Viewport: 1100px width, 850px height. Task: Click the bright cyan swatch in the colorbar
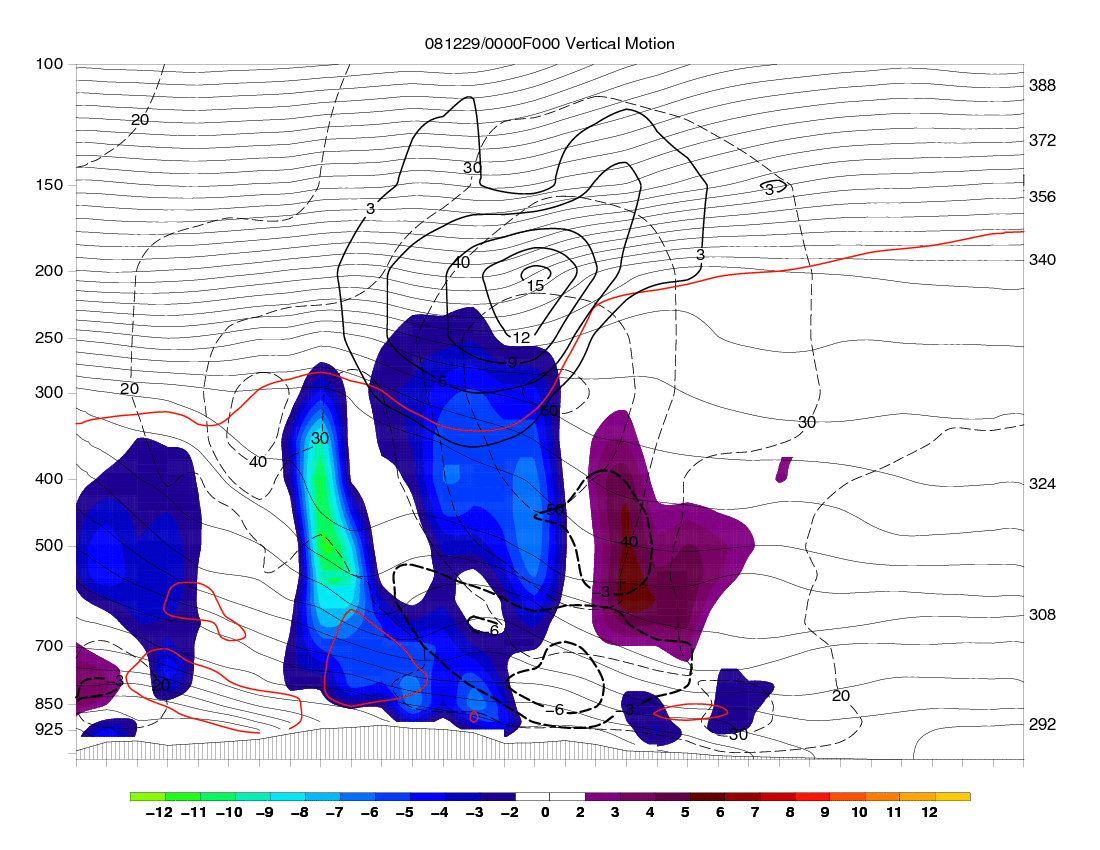tap(288, 797)
